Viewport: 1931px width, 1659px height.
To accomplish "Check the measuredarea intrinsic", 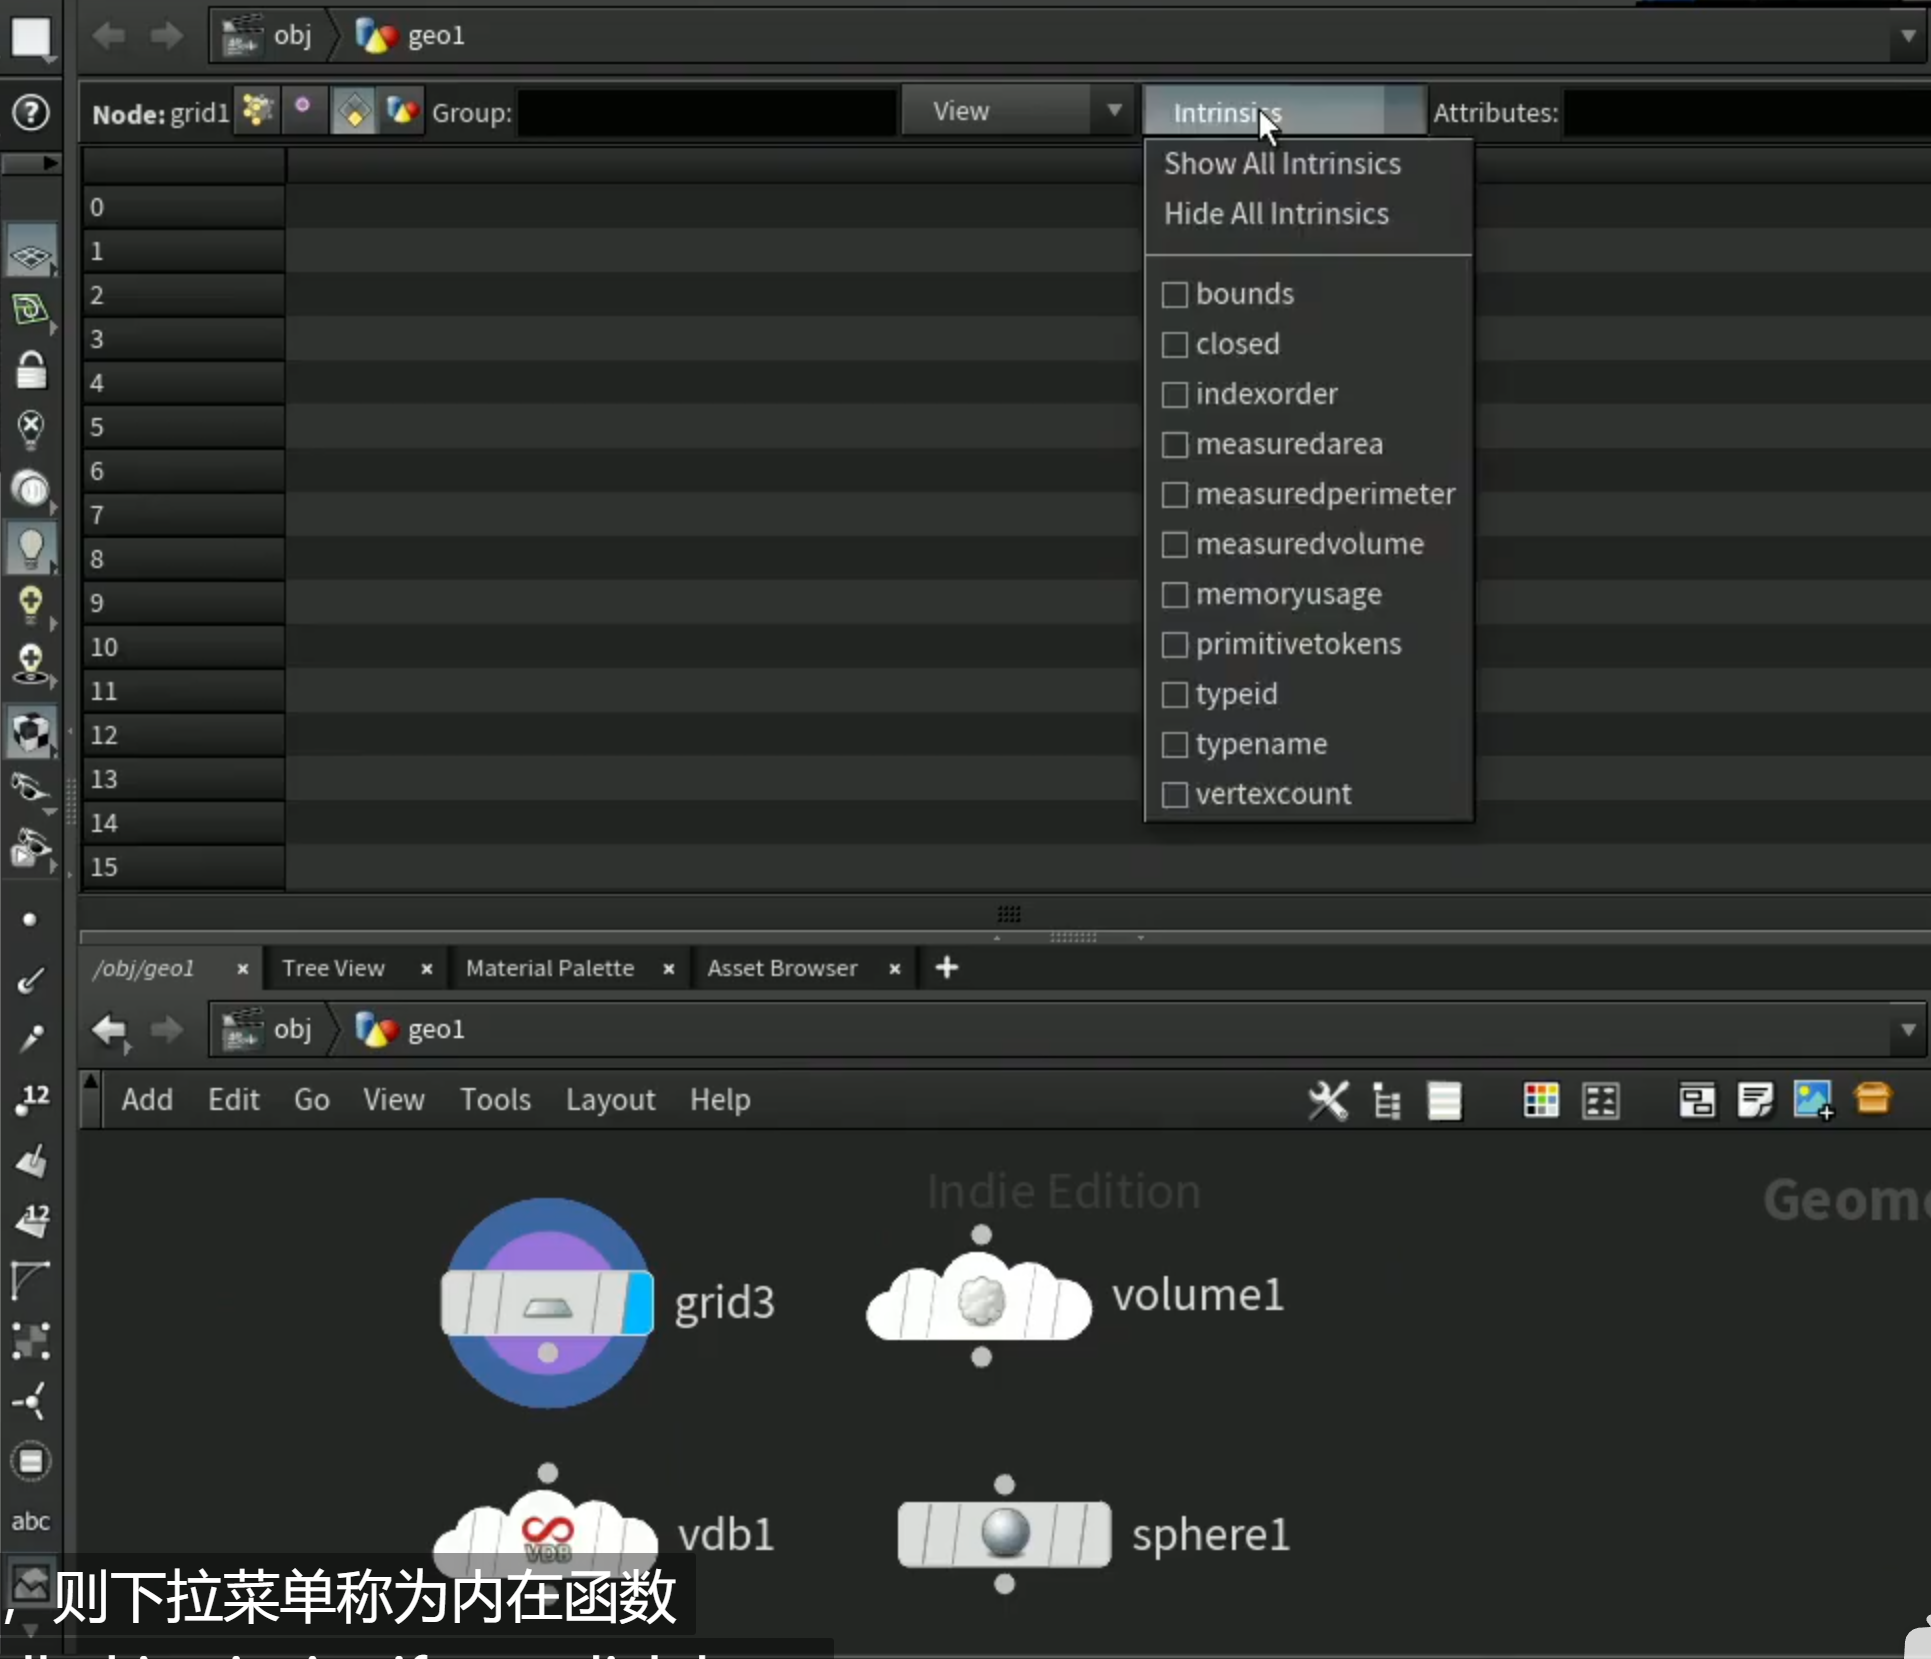I will tap(1175, 444).
